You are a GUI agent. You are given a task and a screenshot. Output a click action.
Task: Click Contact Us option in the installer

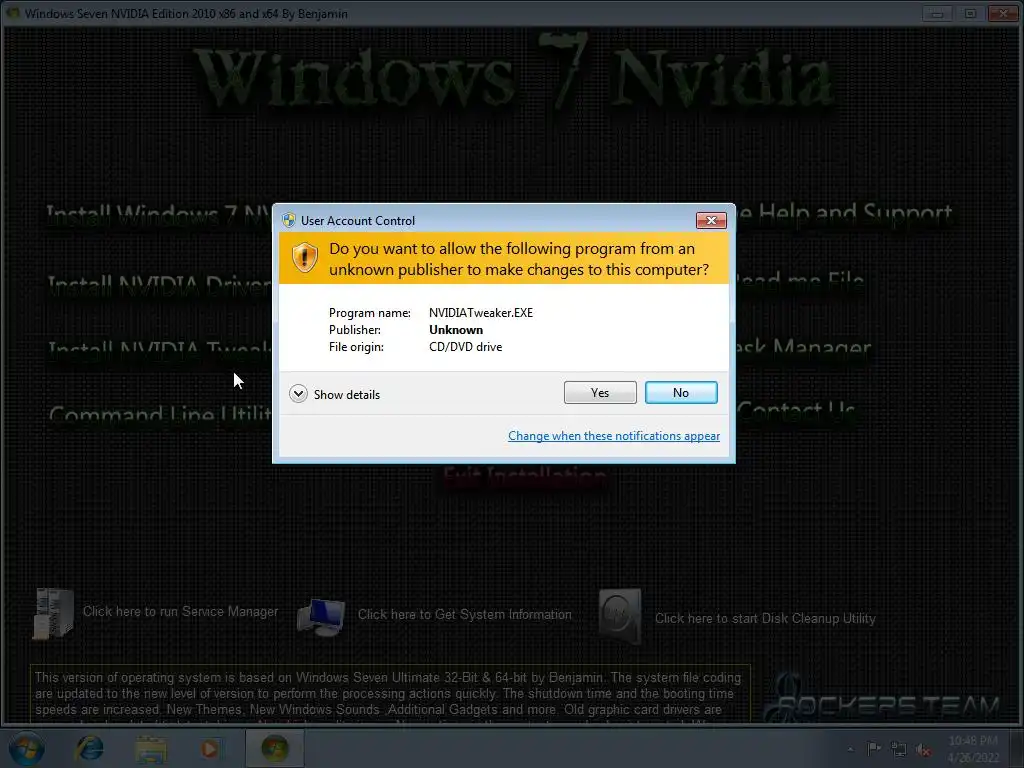tap(796, 411)
